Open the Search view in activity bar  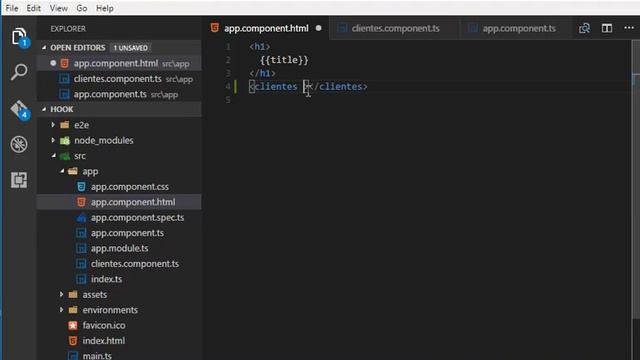tap(19, 72)
